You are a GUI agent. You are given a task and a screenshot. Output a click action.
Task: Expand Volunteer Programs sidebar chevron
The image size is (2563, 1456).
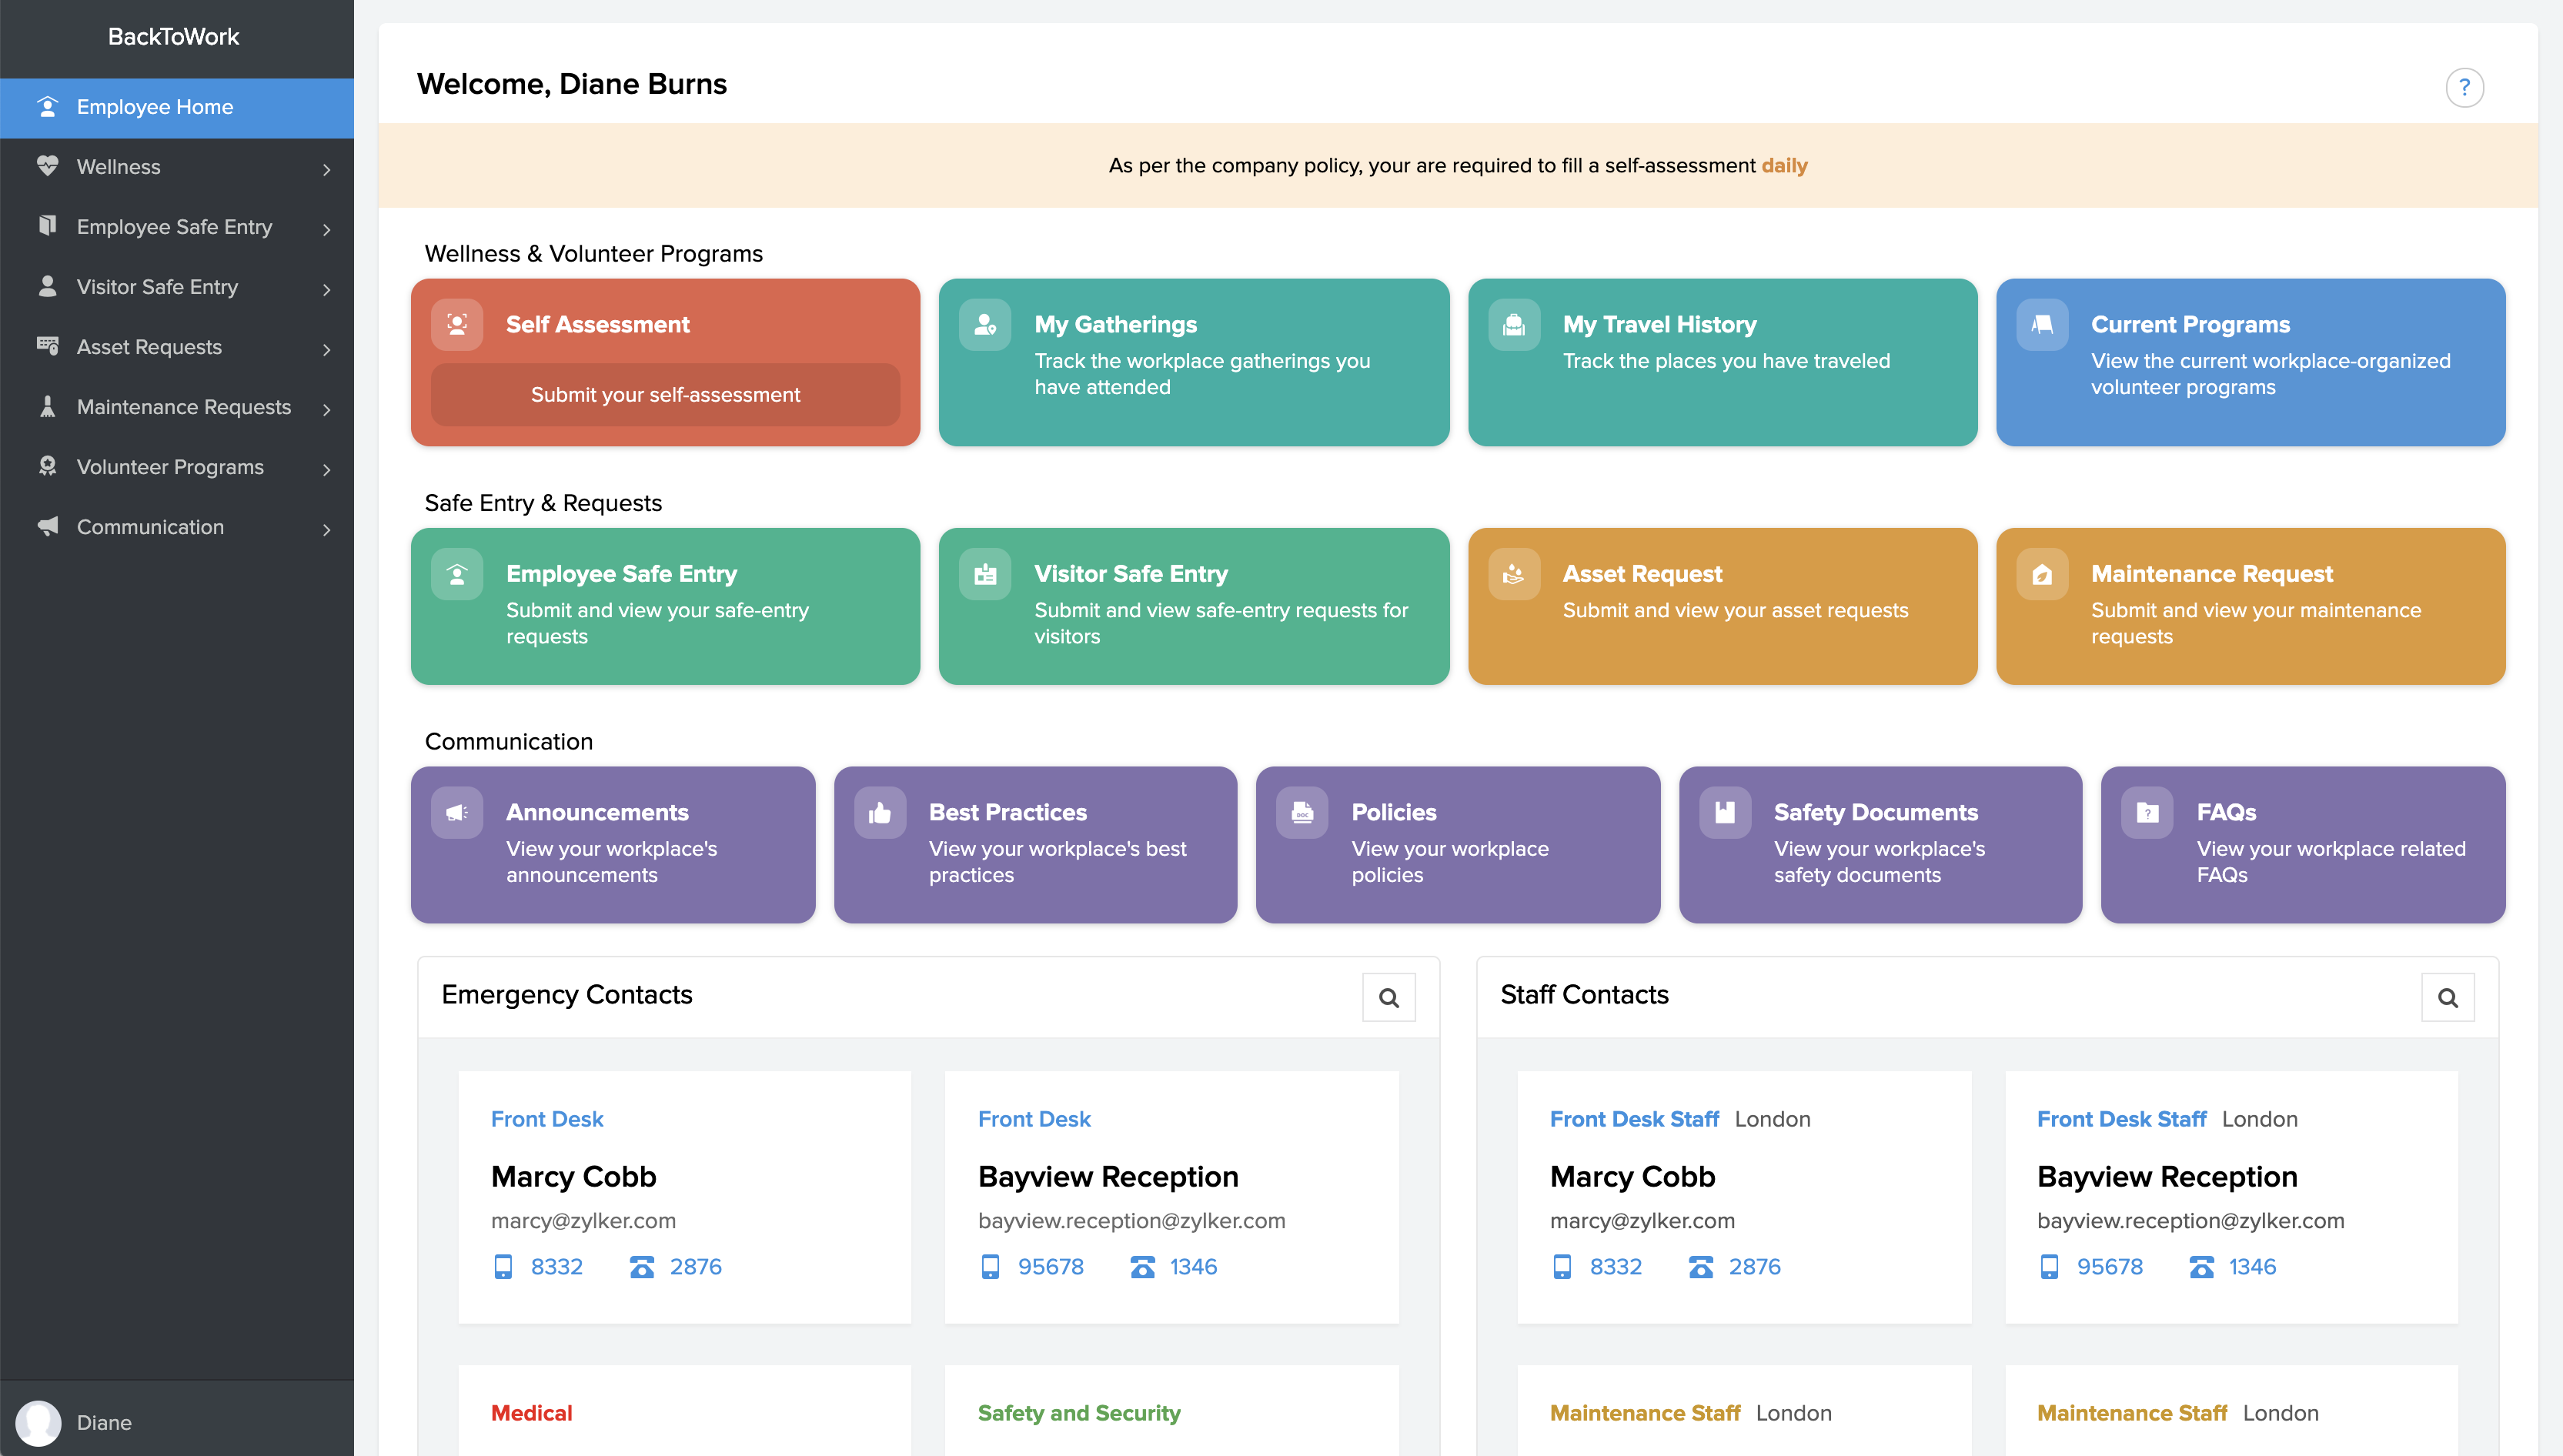pos(326,469)
